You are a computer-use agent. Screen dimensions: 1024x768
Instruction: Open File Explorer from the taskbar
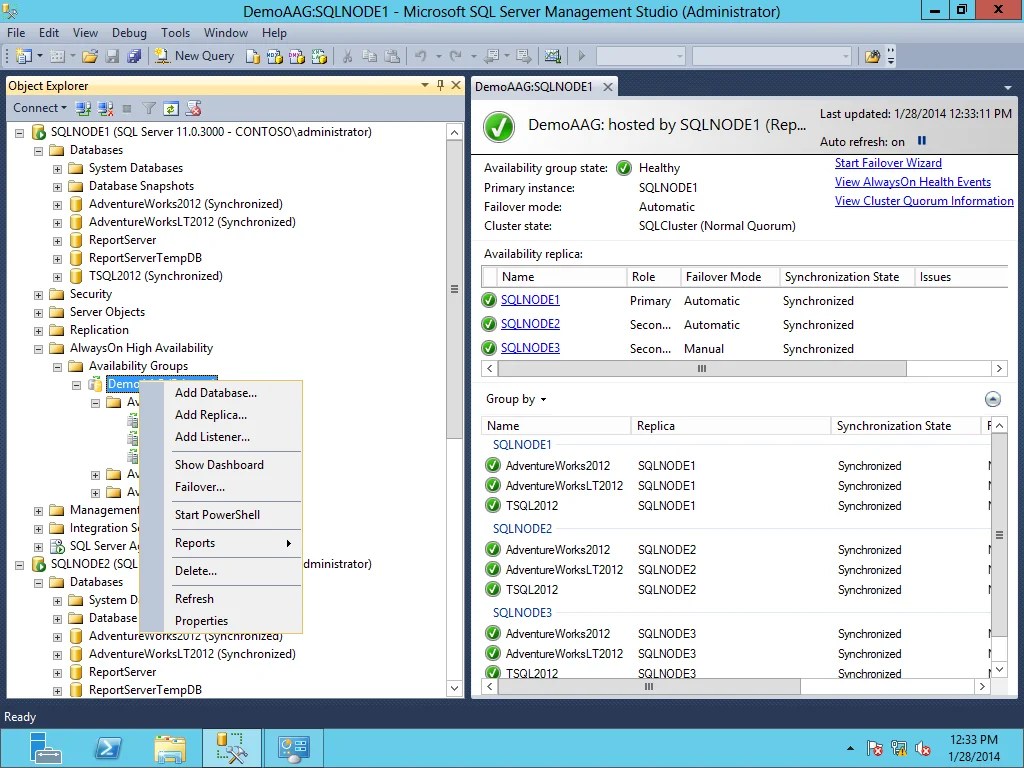170,748
